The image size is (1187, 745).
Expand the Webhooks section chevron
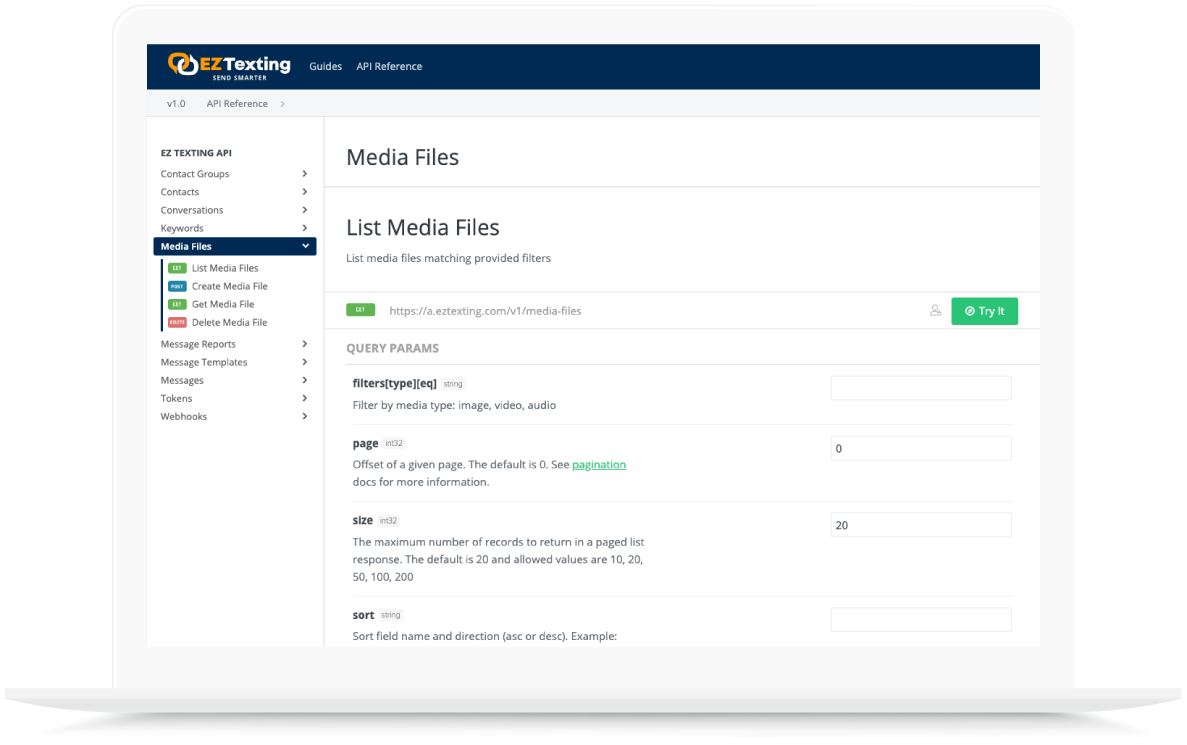[x=304, y=416]
